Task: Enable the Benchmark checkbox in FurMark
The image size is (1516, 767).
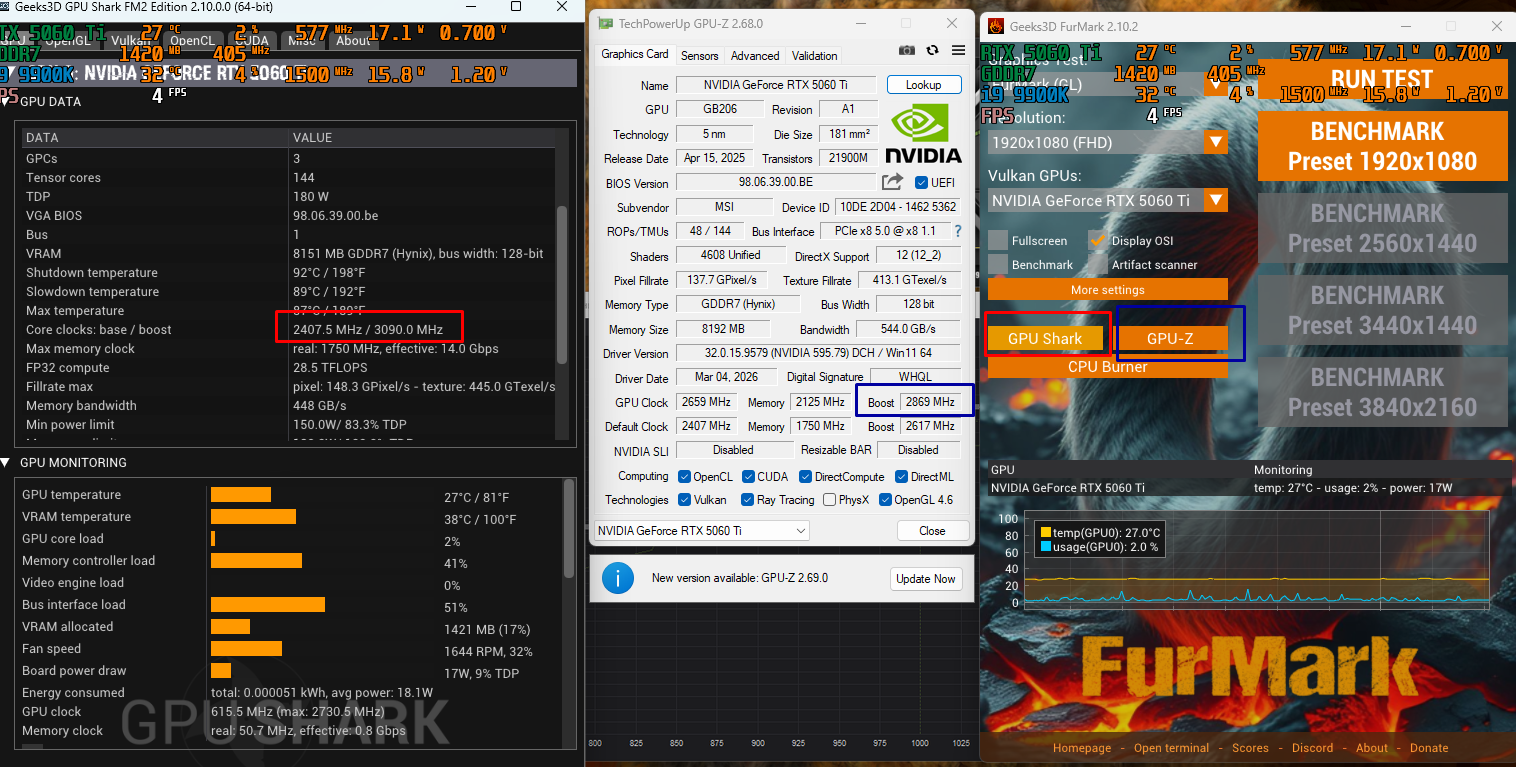Action: click(x=997, y=264)
